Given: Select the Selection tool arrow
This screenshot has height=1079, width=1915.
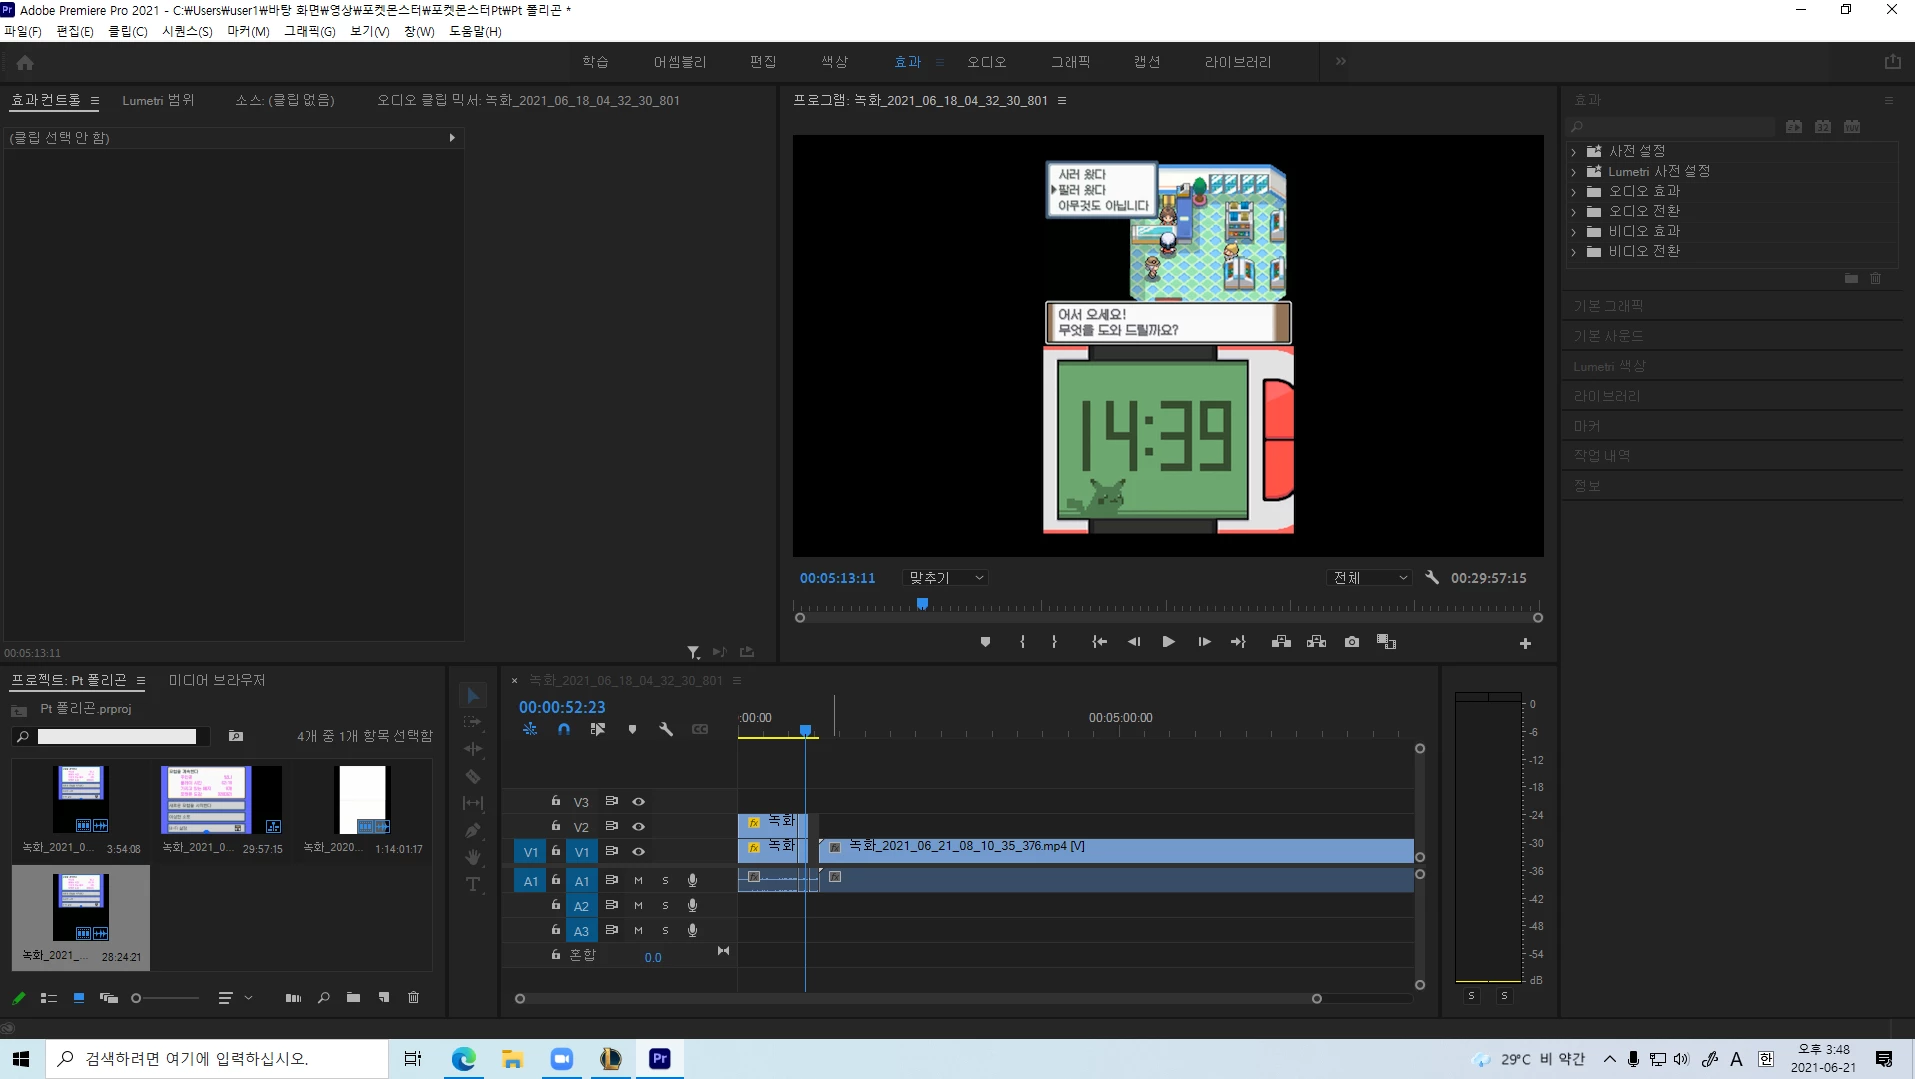Looking at the screenshot, I should coord(473,695).
